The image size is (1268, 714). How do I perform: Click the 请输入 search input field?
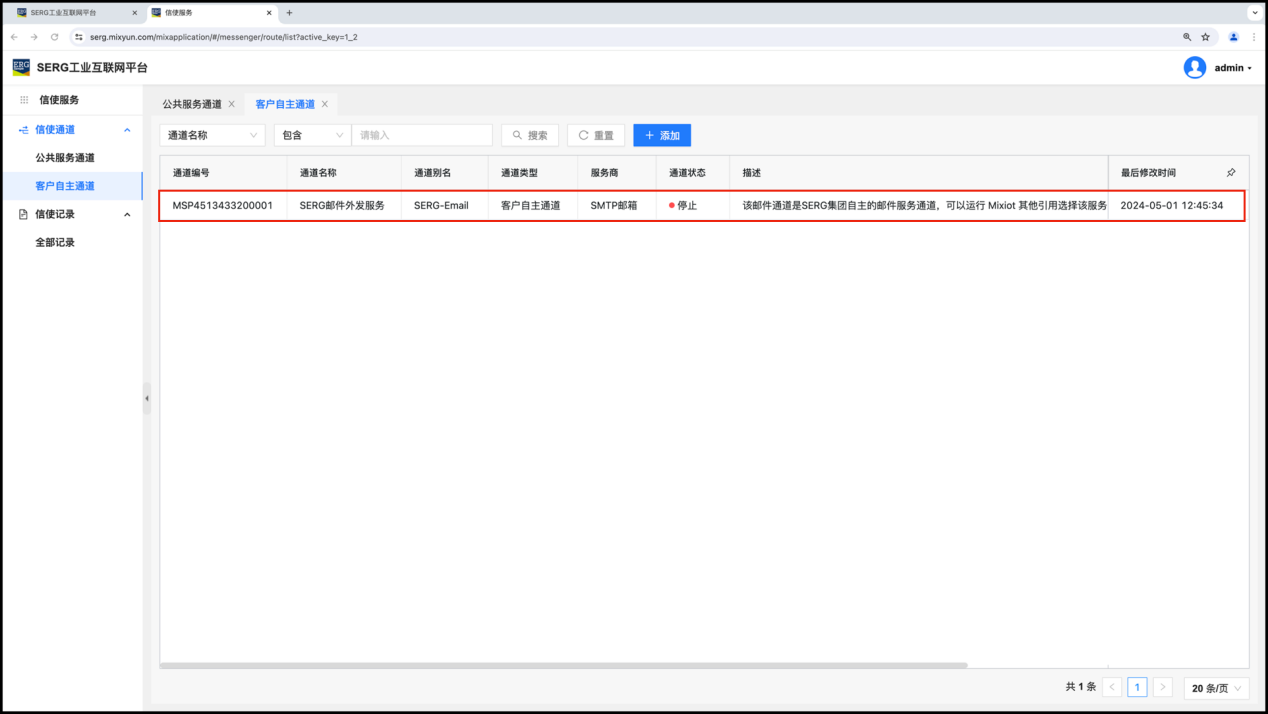421,135
